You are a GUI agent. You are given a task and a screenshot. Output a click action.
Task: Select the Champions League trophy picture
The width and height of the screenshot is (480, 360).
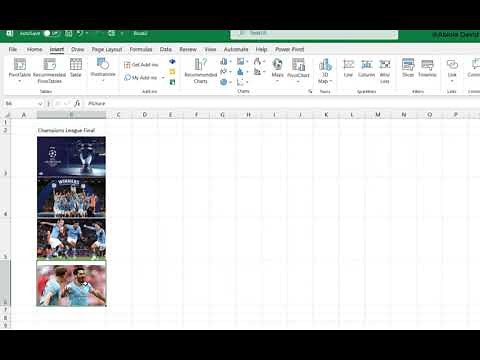pyautogui.click(x=71, y=156)
